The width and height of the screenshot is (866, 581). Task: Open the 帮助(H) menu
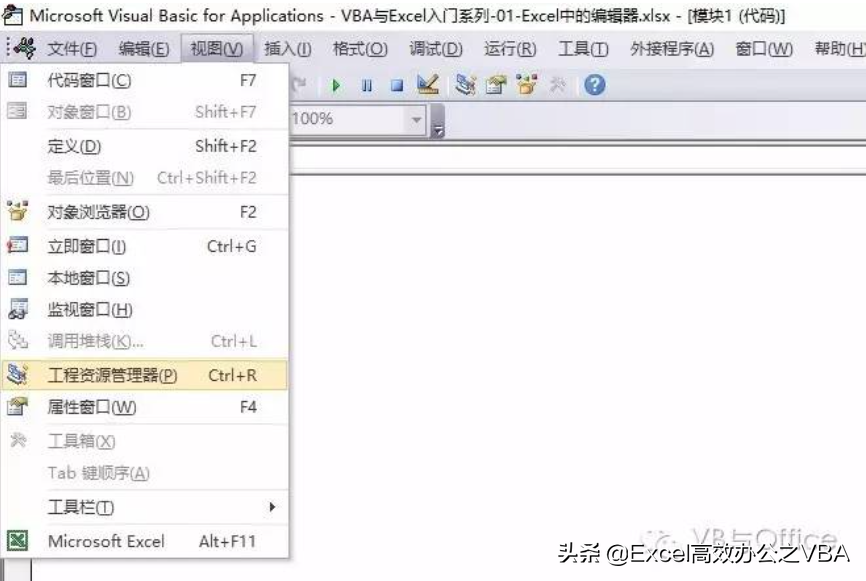pyautogui.click(x=839, y=49)
